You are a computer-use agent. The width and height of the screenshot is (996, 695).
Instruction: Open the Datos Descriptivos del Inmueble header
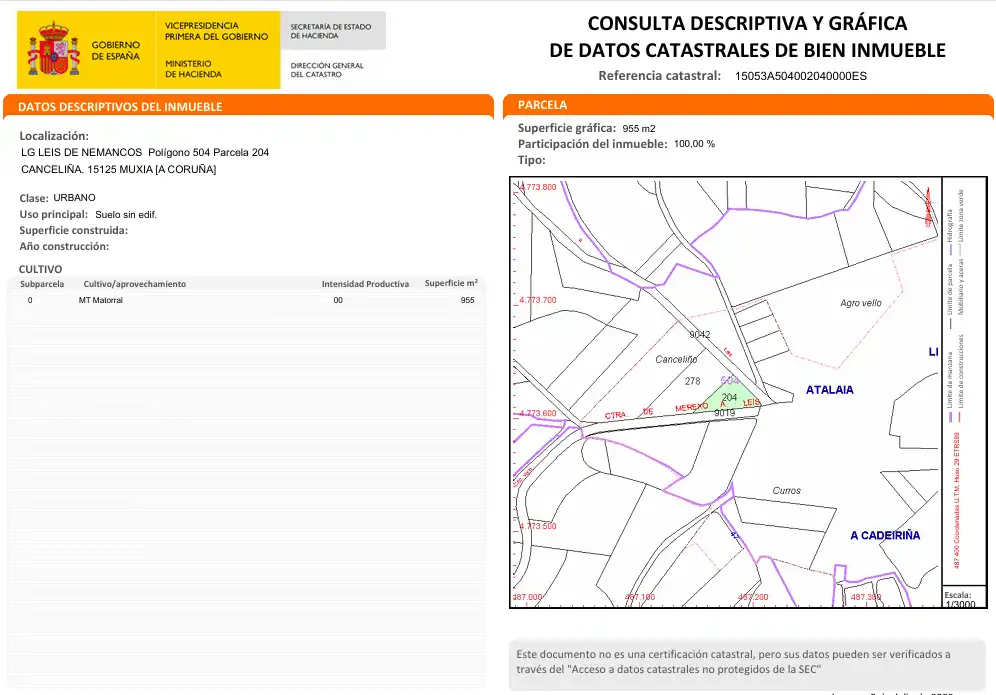click(248, 106)
